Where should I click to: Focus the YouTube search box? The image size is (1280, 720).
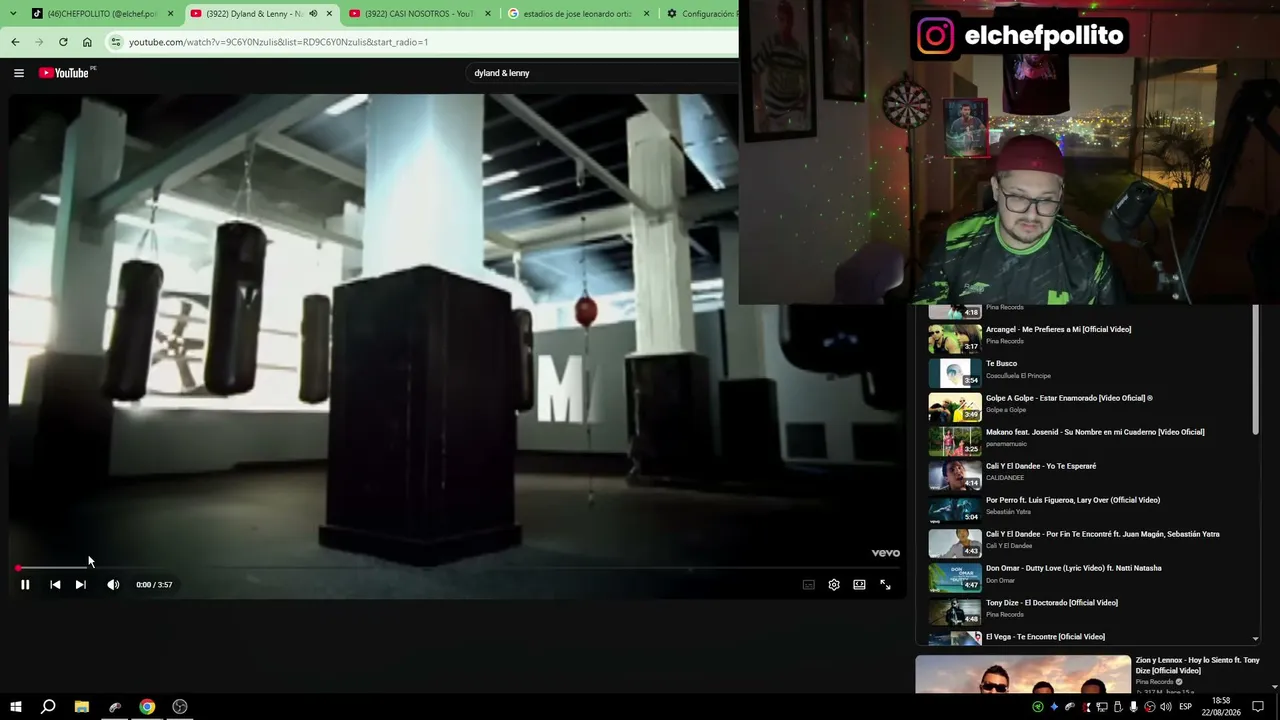(x=600, y=73)
